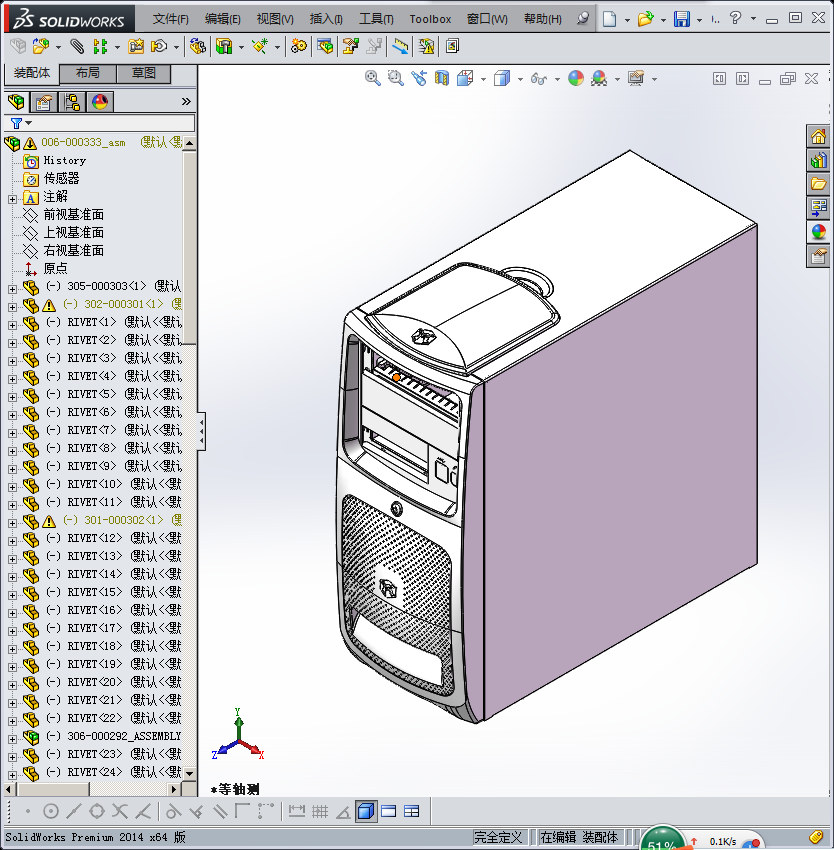Viewport: 834px width, 850px height.
Task: Expand the 306-000292_ASSEMBLY node
Action: 12,739
